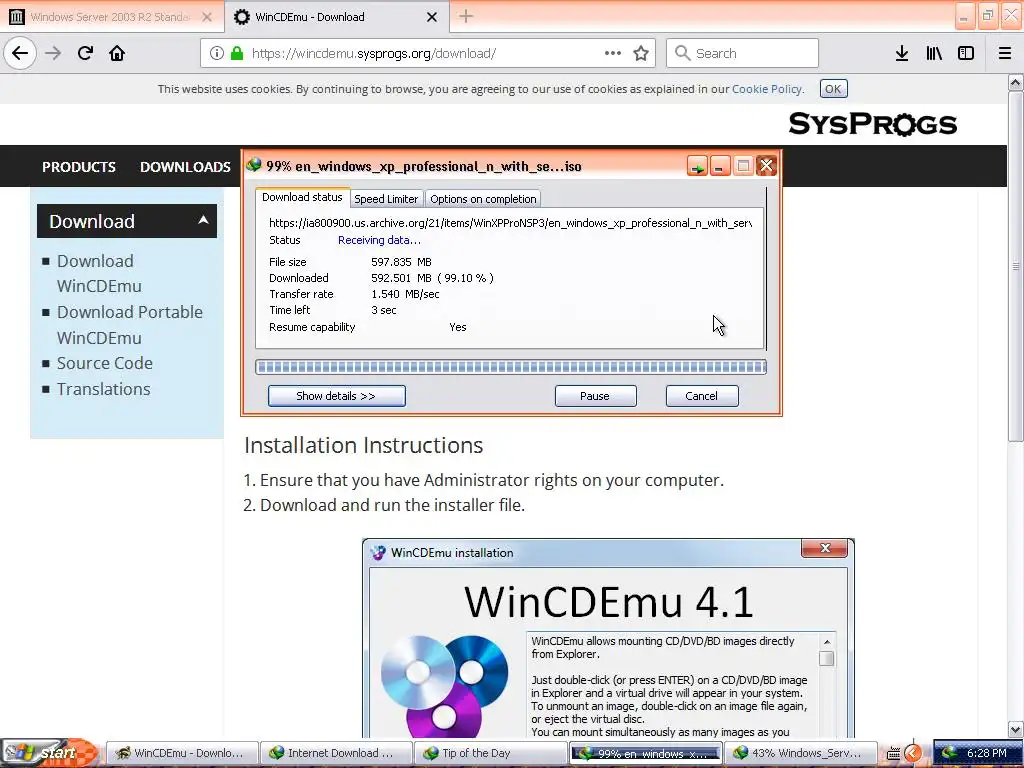Close the Windows Server 2003 R2 tab
This screenshot has height=768, width=1024.
pos(207,17)
